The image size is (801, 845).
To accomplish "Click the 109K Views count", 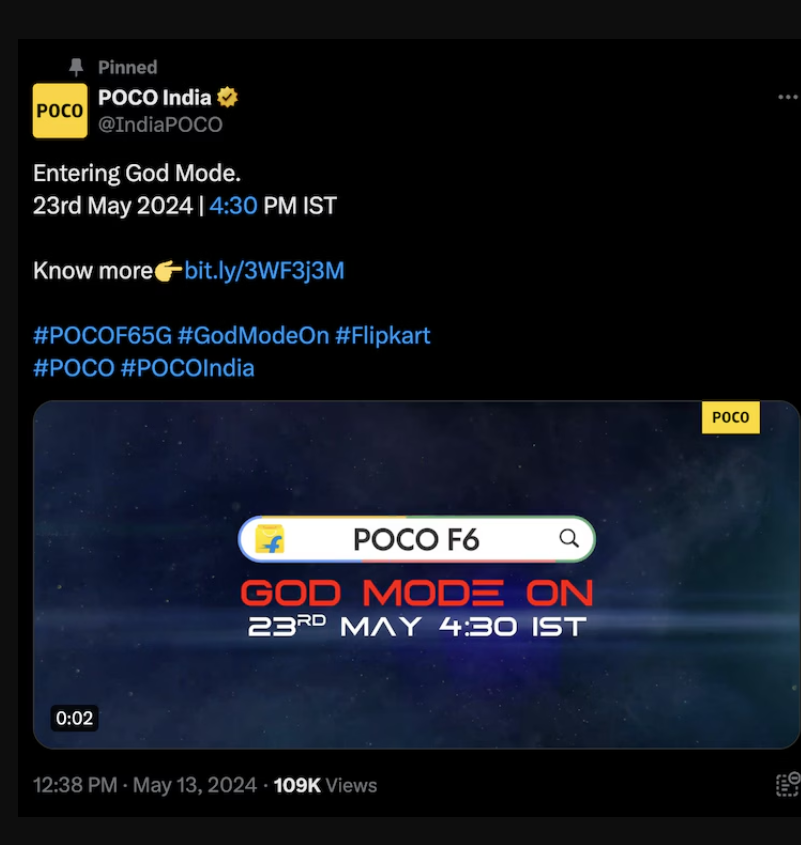I will point(325,786).
